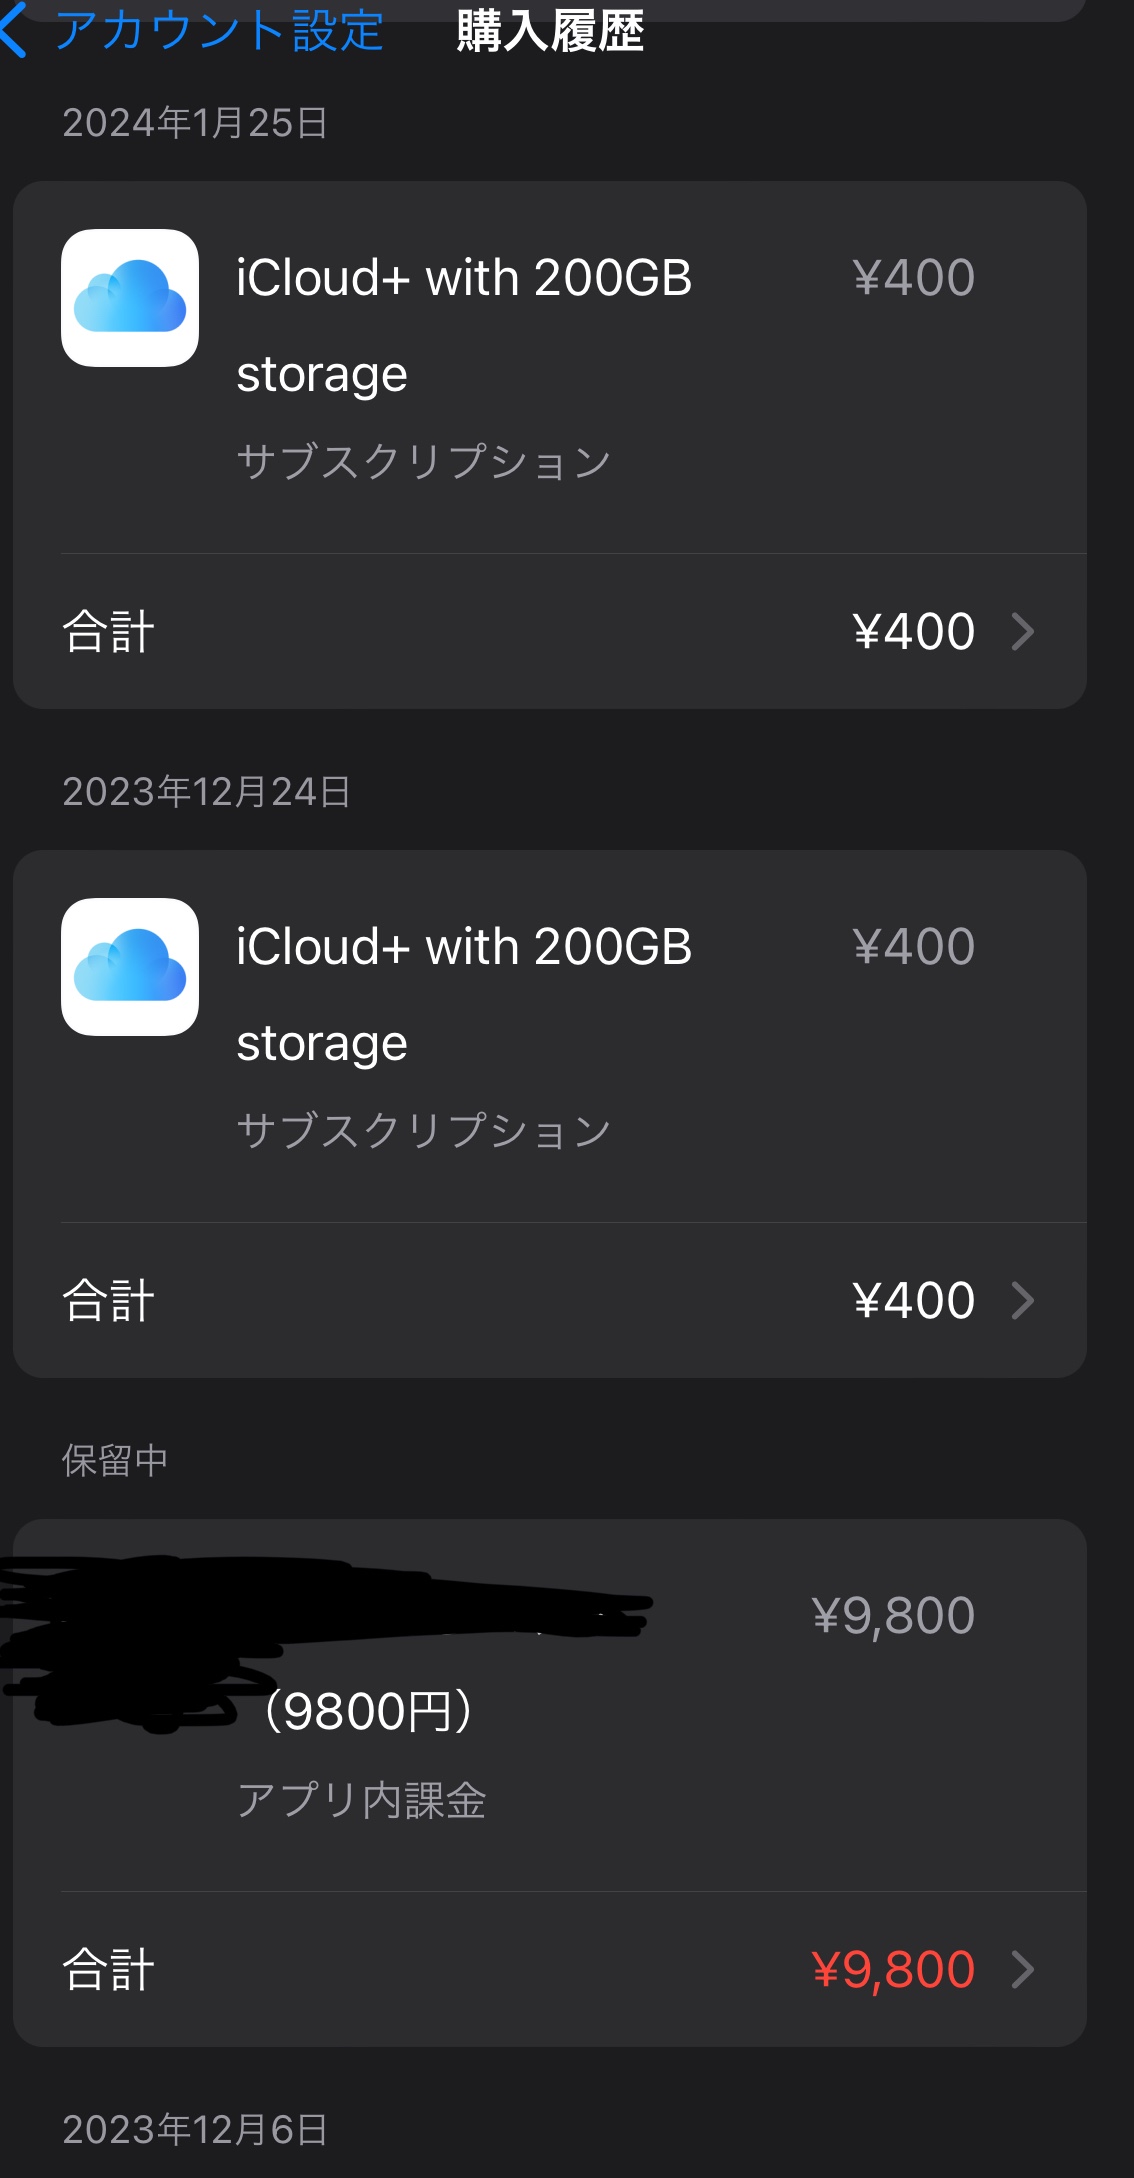
Task: Open January 25 合計 chevron for details
Action: point(1022,632)
